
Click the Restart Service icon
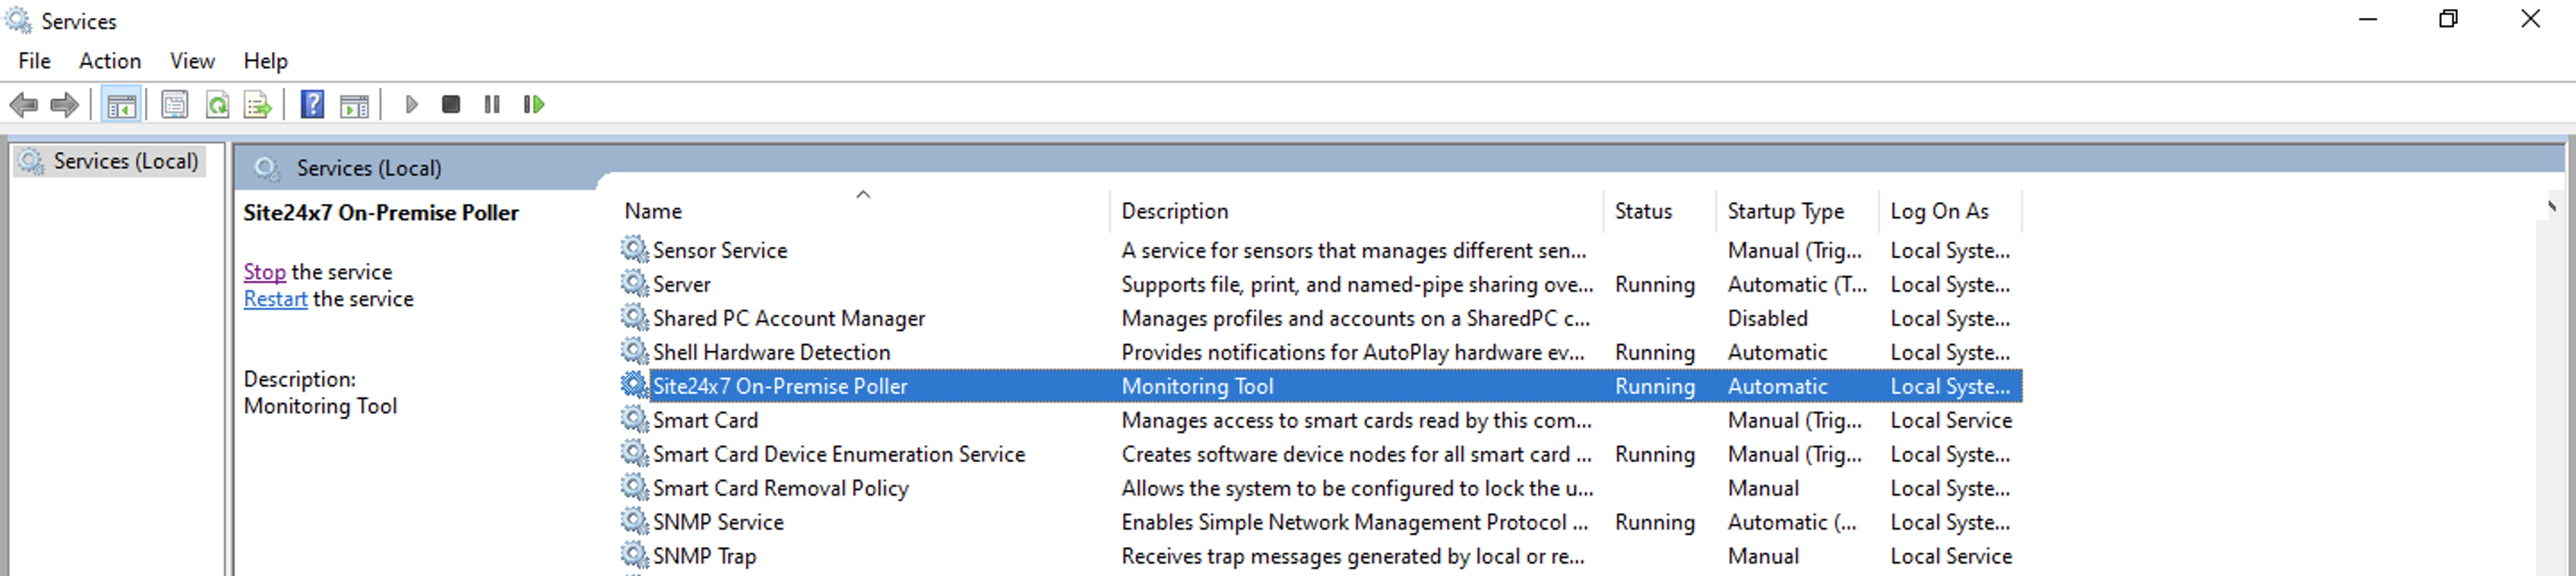pyautogui.click(x=534, y=104)
